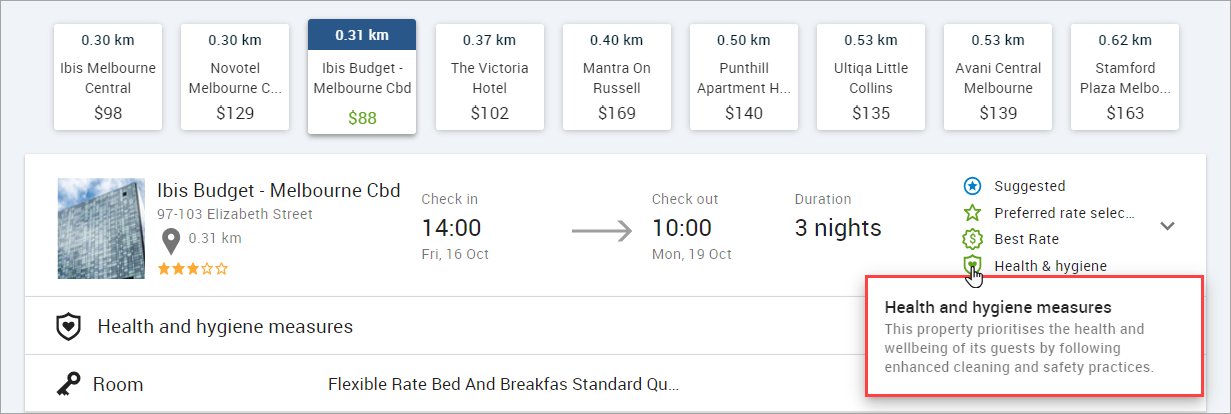
Task: Select the Ibis Melbourne Central $98 card
Action: 107,77
